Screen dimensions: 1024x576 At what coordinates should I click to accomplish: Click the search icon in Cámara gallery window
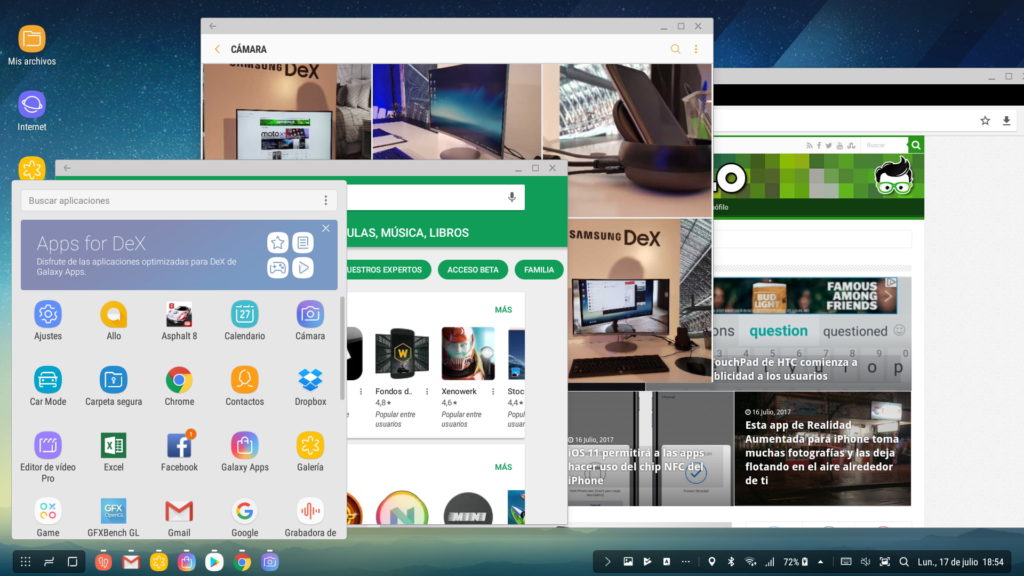coord(675,49)
